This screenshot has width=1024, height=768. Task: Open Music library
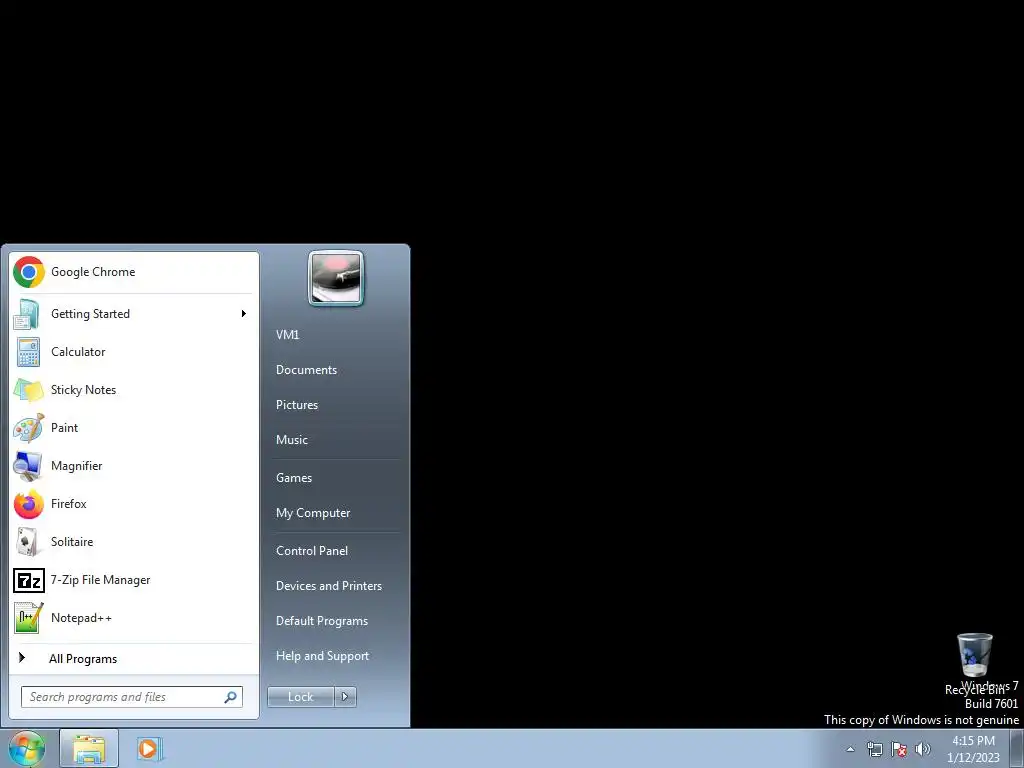pyautogui.click(x=292, y=440)
